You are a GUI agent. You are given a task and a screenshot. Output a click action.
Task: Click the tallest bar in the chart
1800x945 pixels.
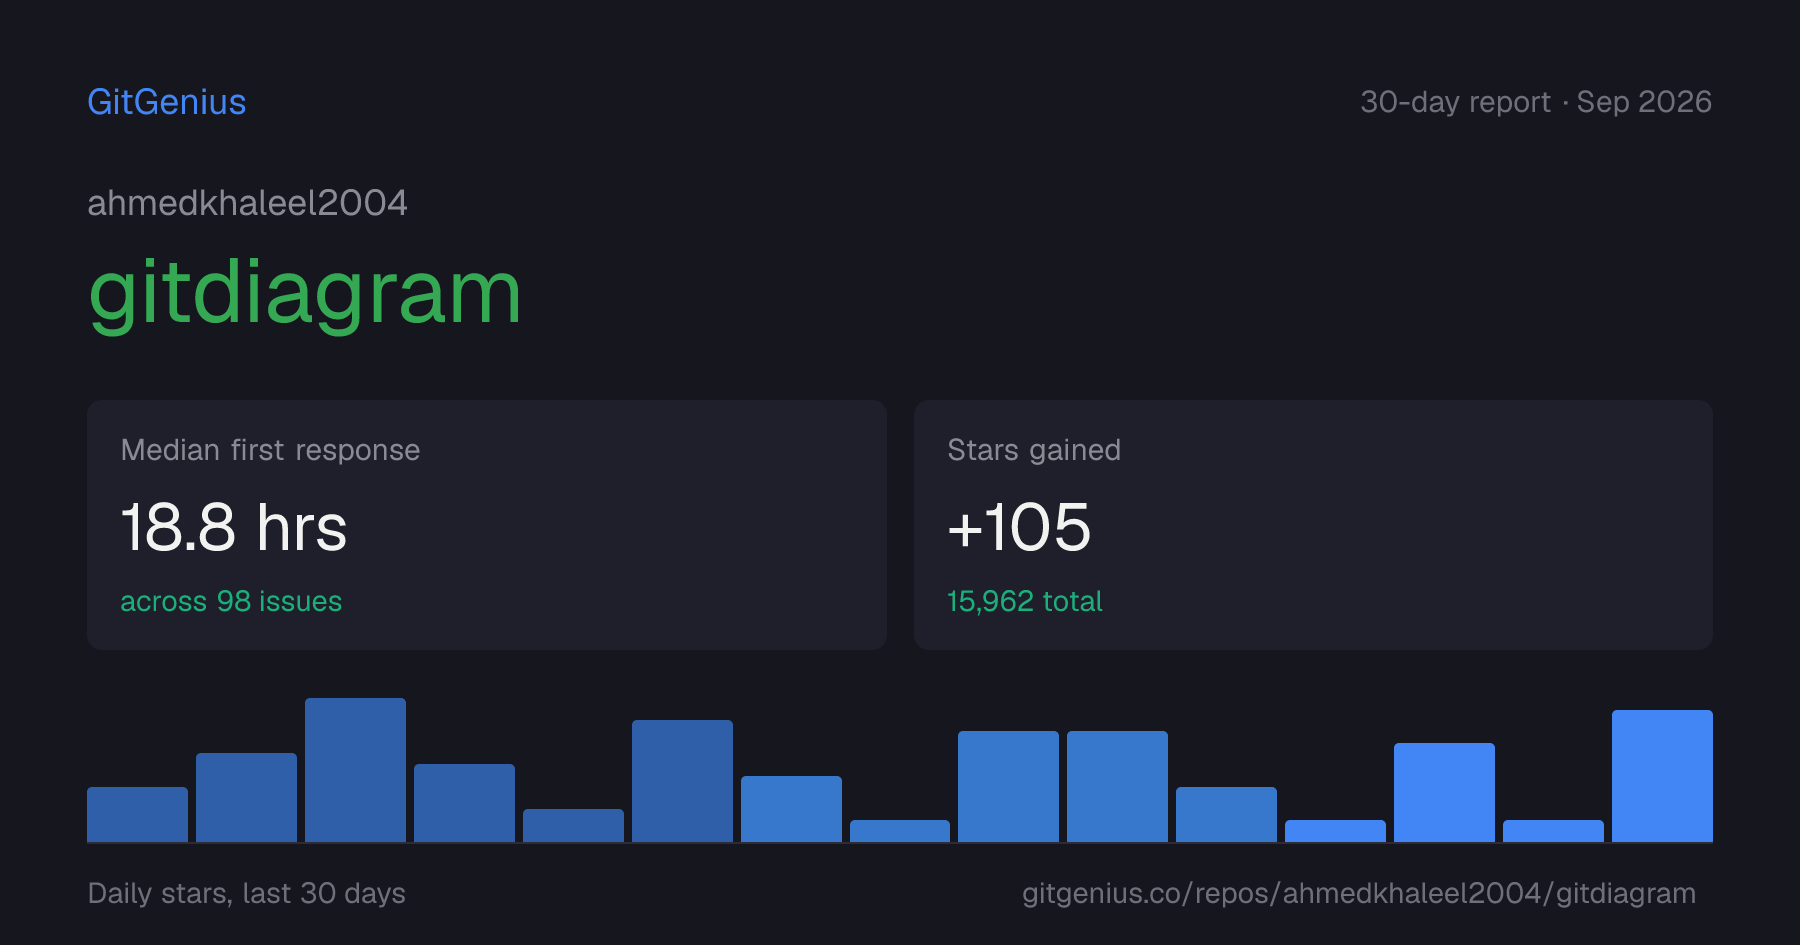coord(355,770)
